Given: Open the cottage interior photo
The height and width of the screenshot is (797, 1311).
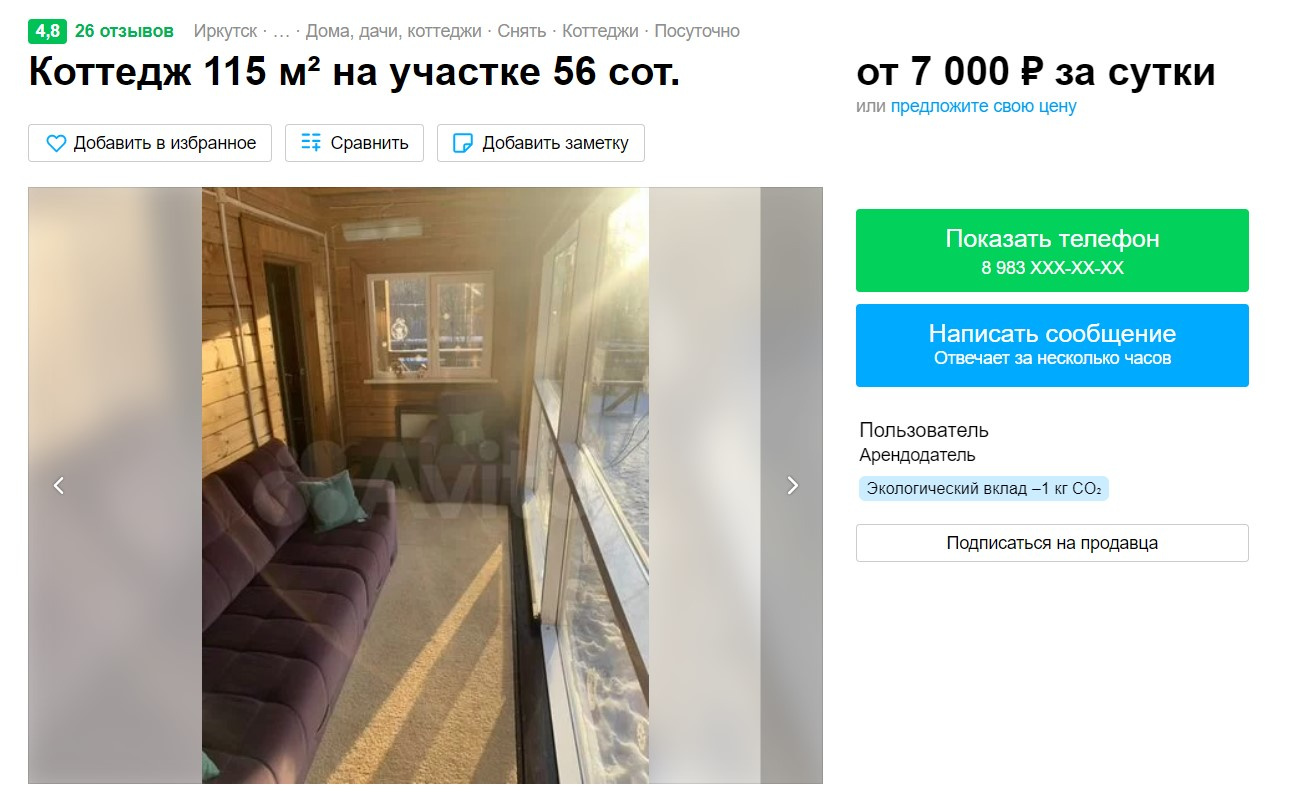Looking at the screenshot, I should pos(425,485).
